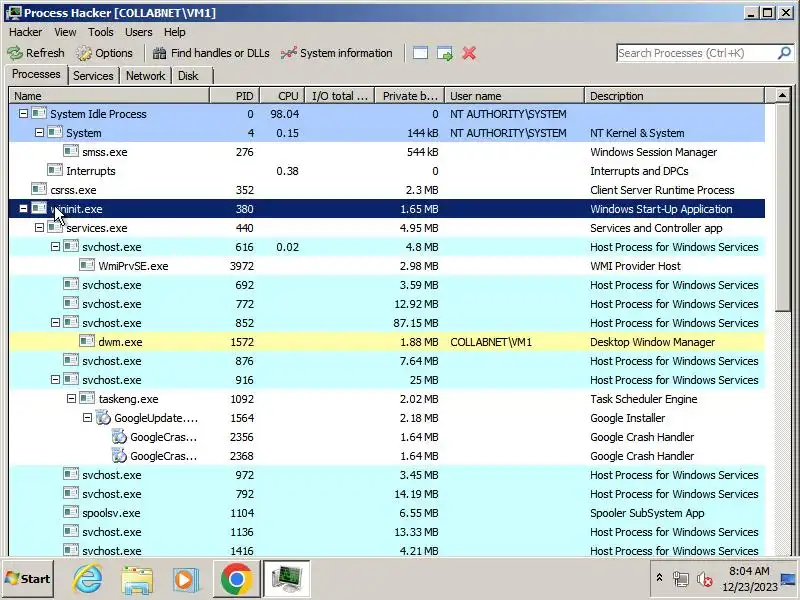Screen dimensions: 800x600
Task: Collapse the services.exe tree node
Action: pos(39,228)
